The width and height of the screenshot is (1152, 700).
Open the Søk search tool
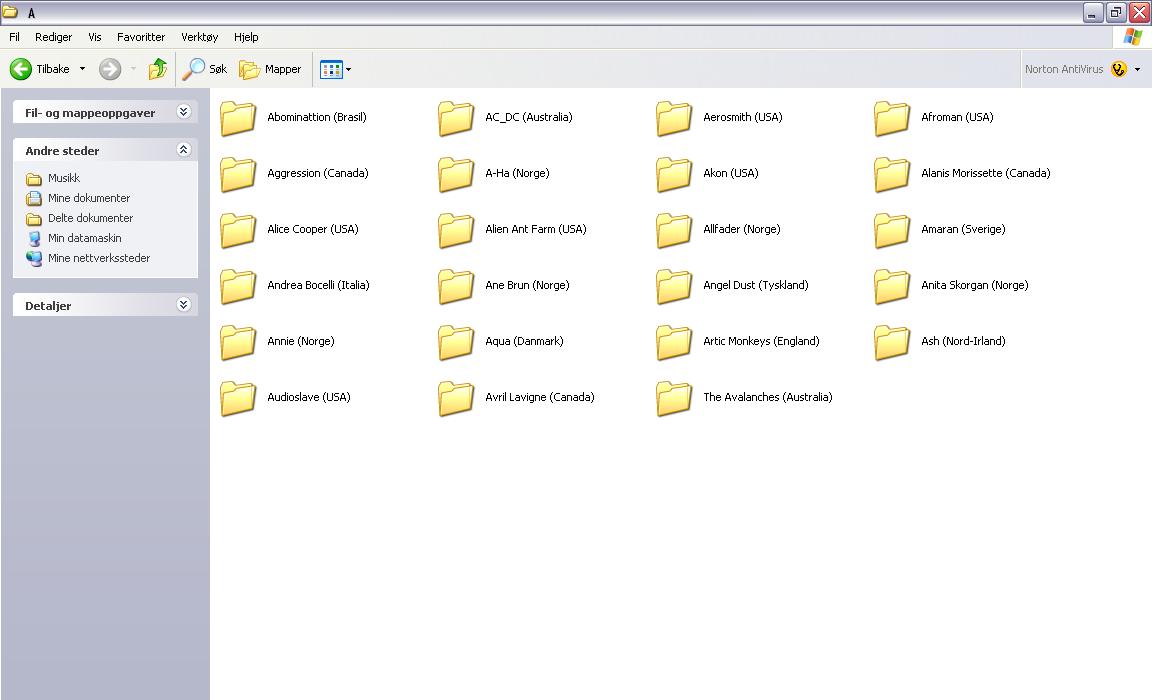205,69
